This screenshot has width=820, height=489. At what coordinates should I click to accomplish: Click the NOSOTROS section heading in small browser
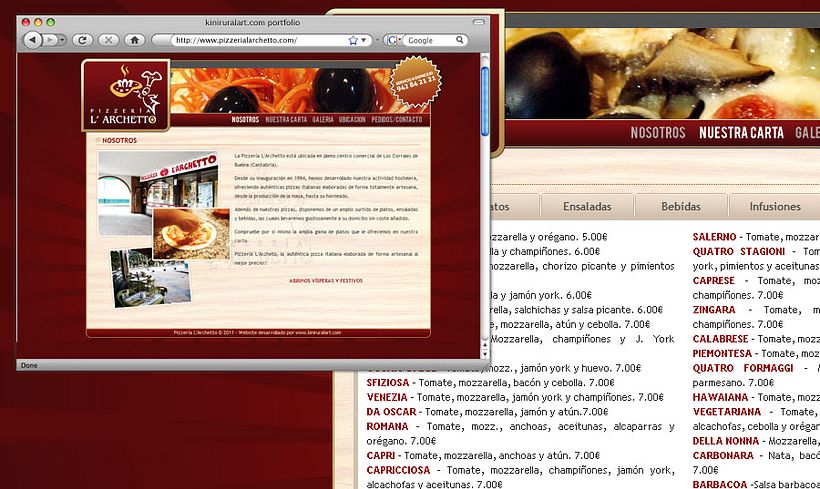click(x=119, y=141)
